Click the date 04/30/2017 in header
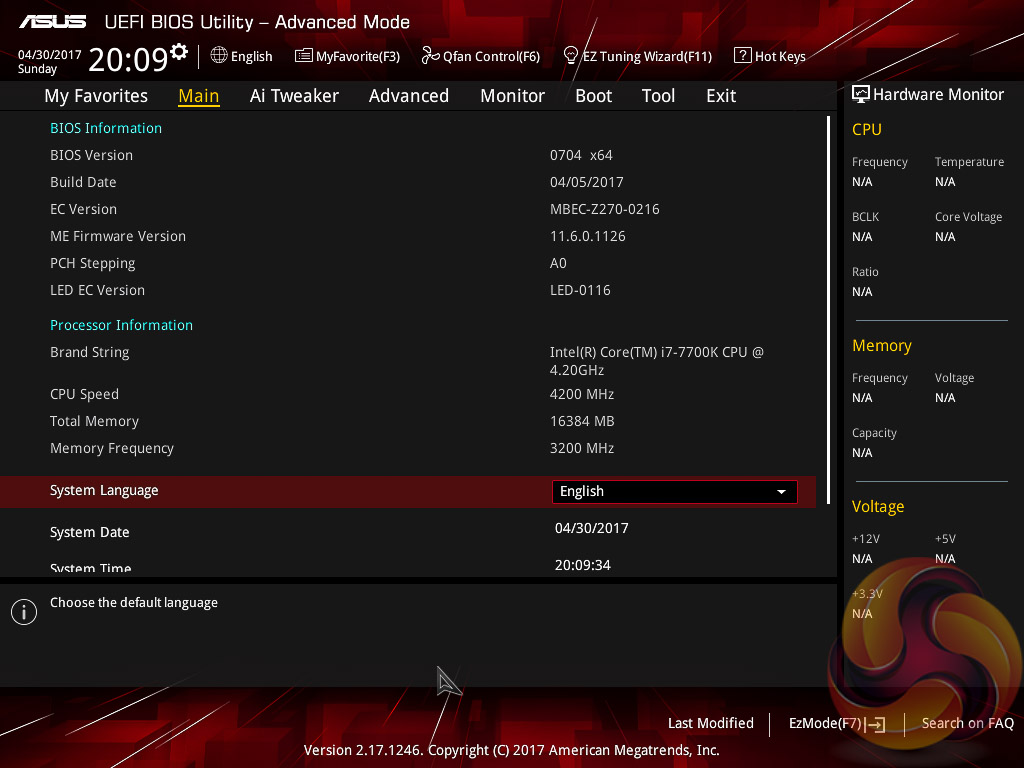Viewport: 1024px width, 768px height. pos(50,55)
